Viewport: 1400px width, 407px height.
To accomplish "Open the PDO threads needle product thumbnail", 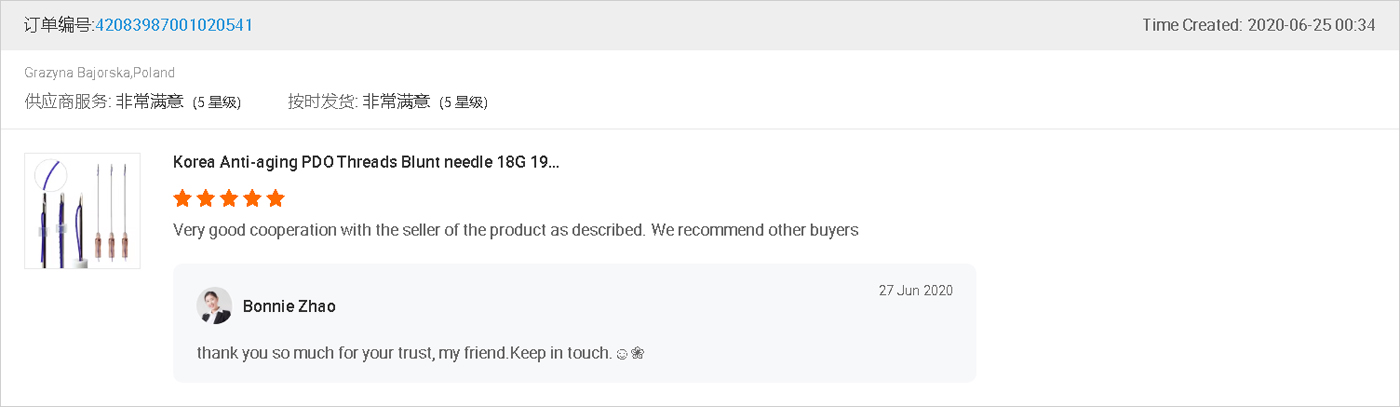I will pos(82,211).
